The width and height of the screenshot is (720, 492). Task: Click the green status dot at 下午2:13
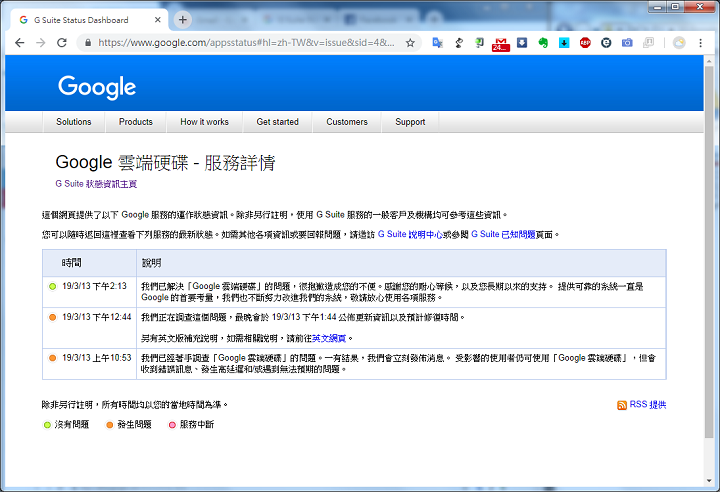[52, 287]
